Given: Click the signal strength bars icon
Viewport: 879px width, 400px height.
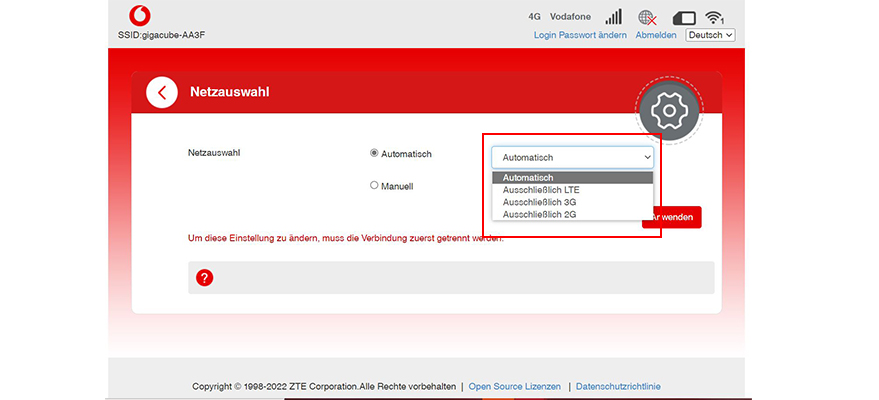Looking at the screenshot, I should click(x=613, y=17).
